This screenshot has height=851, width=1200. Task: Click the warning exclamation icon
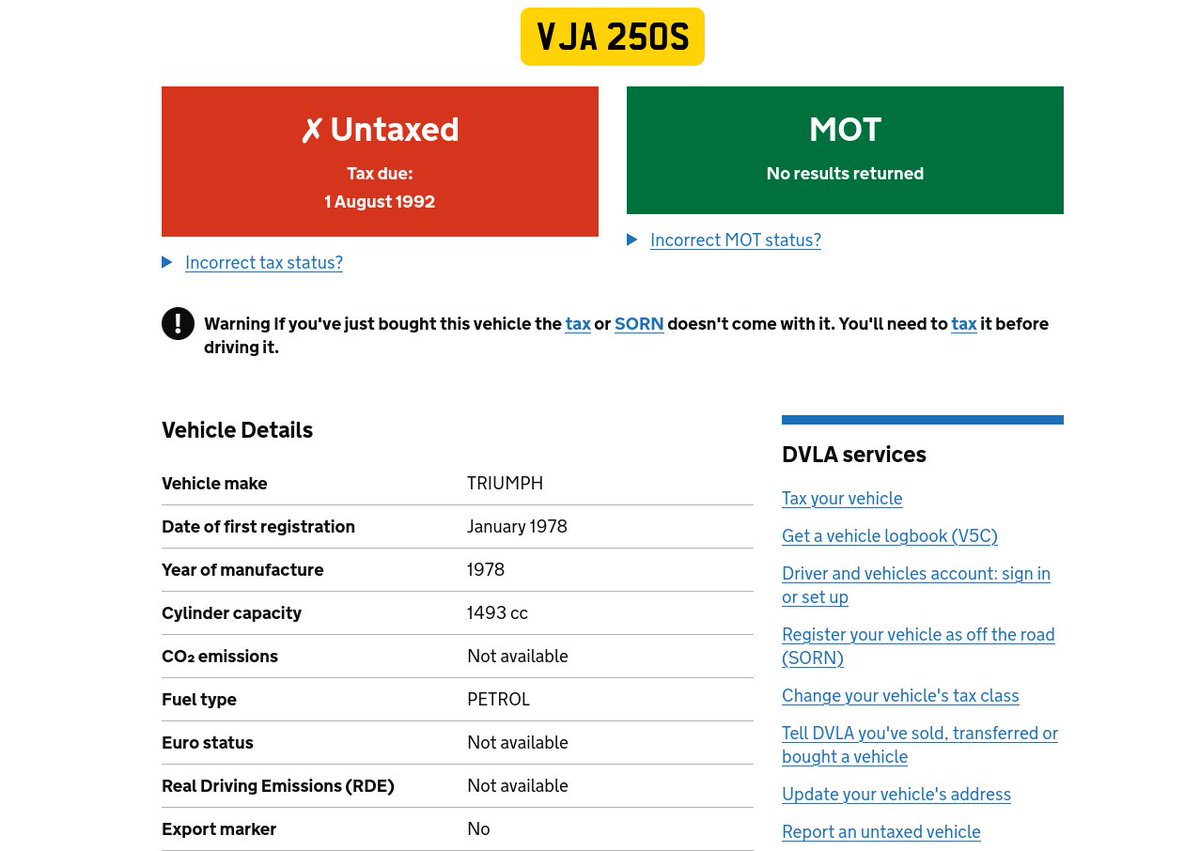(178, 323)
